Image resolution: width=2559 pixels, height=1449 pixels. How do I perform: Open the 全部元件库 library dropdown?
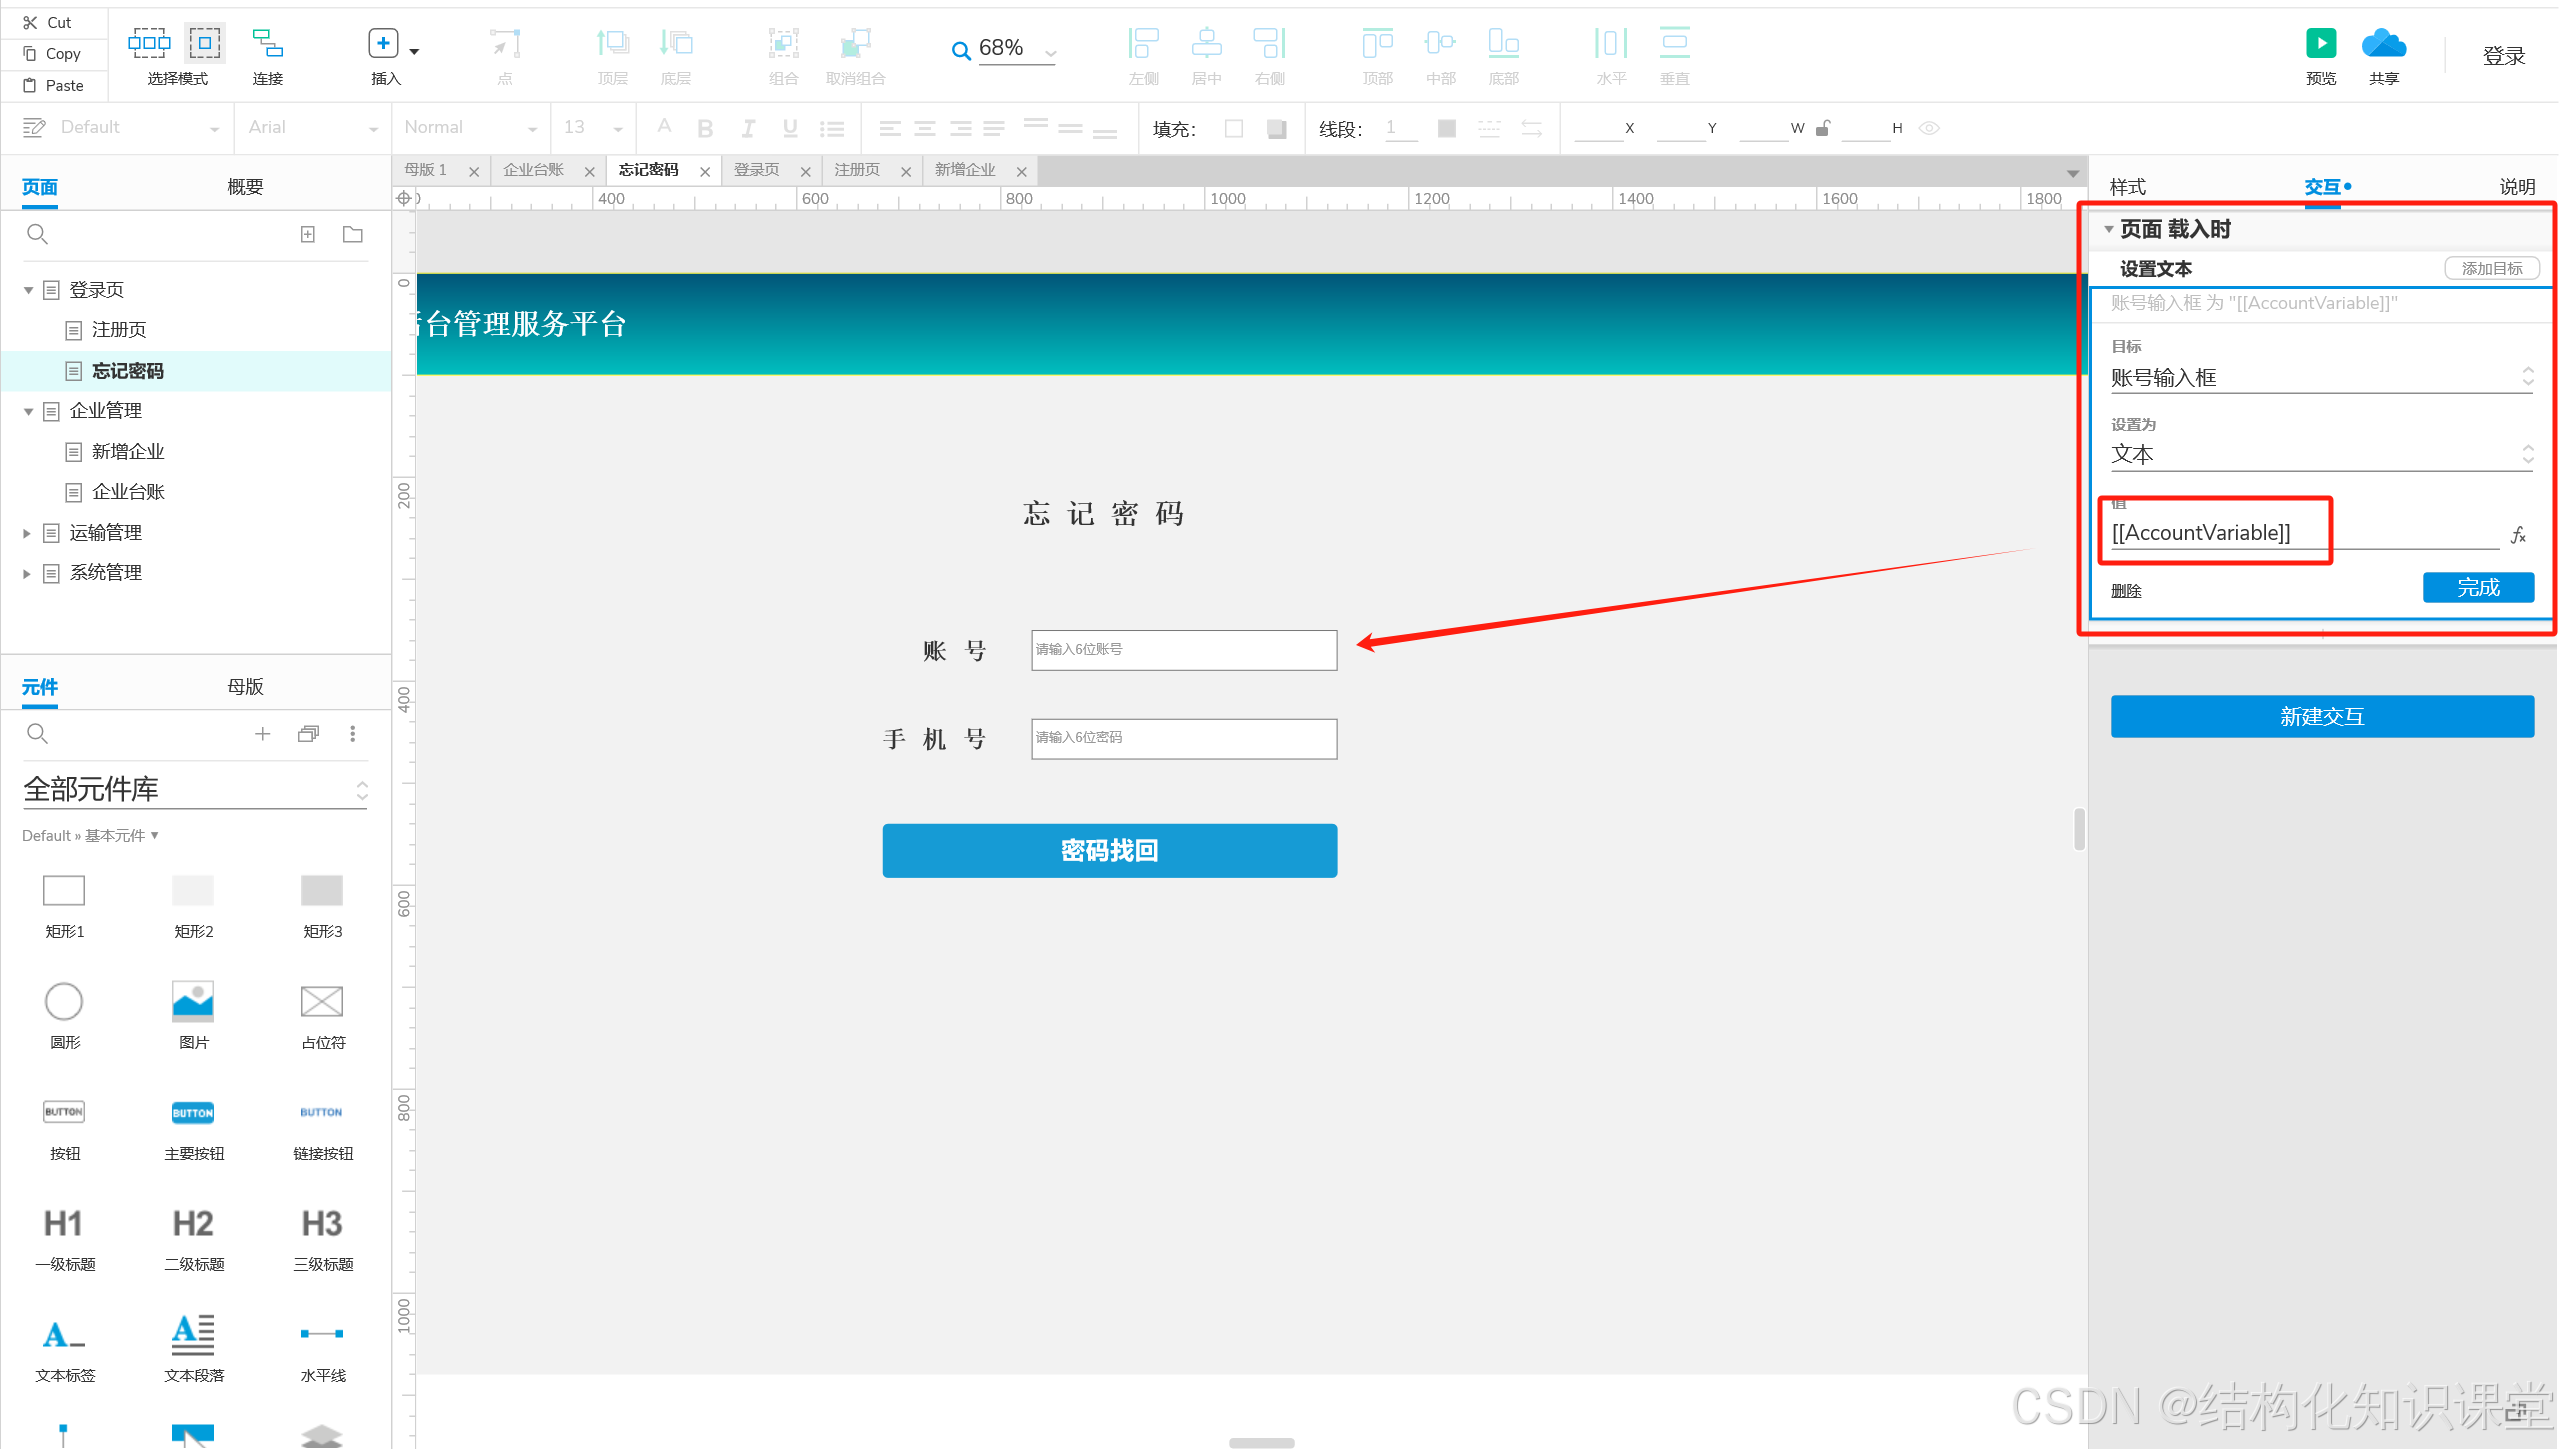click(x=195, y=790)
